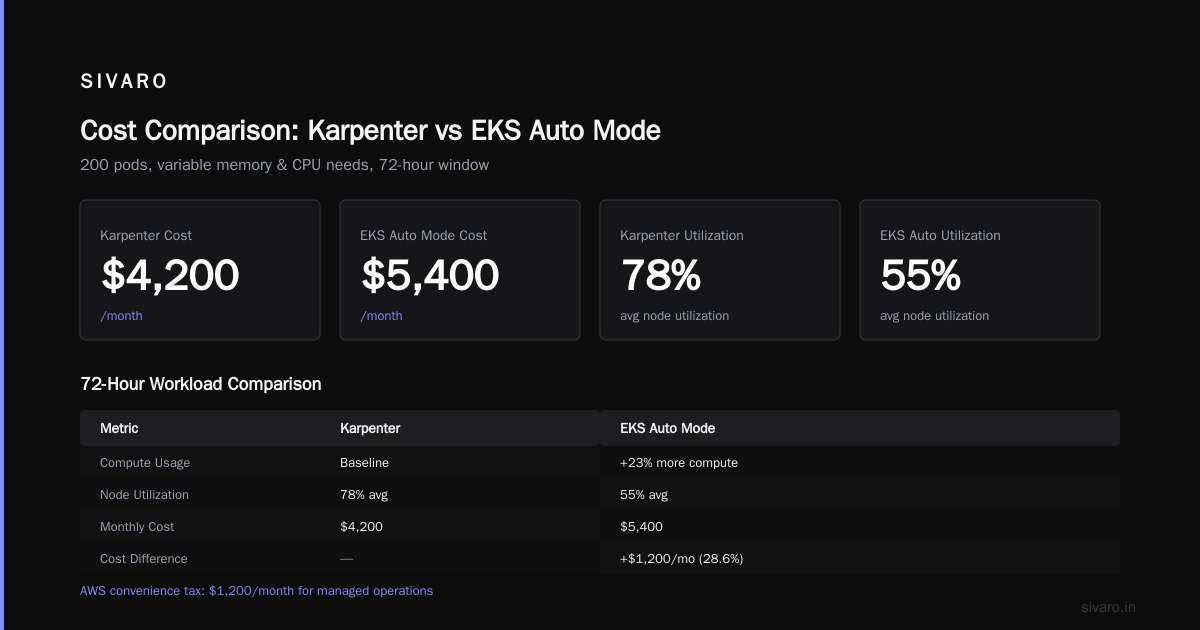Click the +23% more compute cell
The height and width of the screenshot is (630, 1200).
[x=679, y=463]
